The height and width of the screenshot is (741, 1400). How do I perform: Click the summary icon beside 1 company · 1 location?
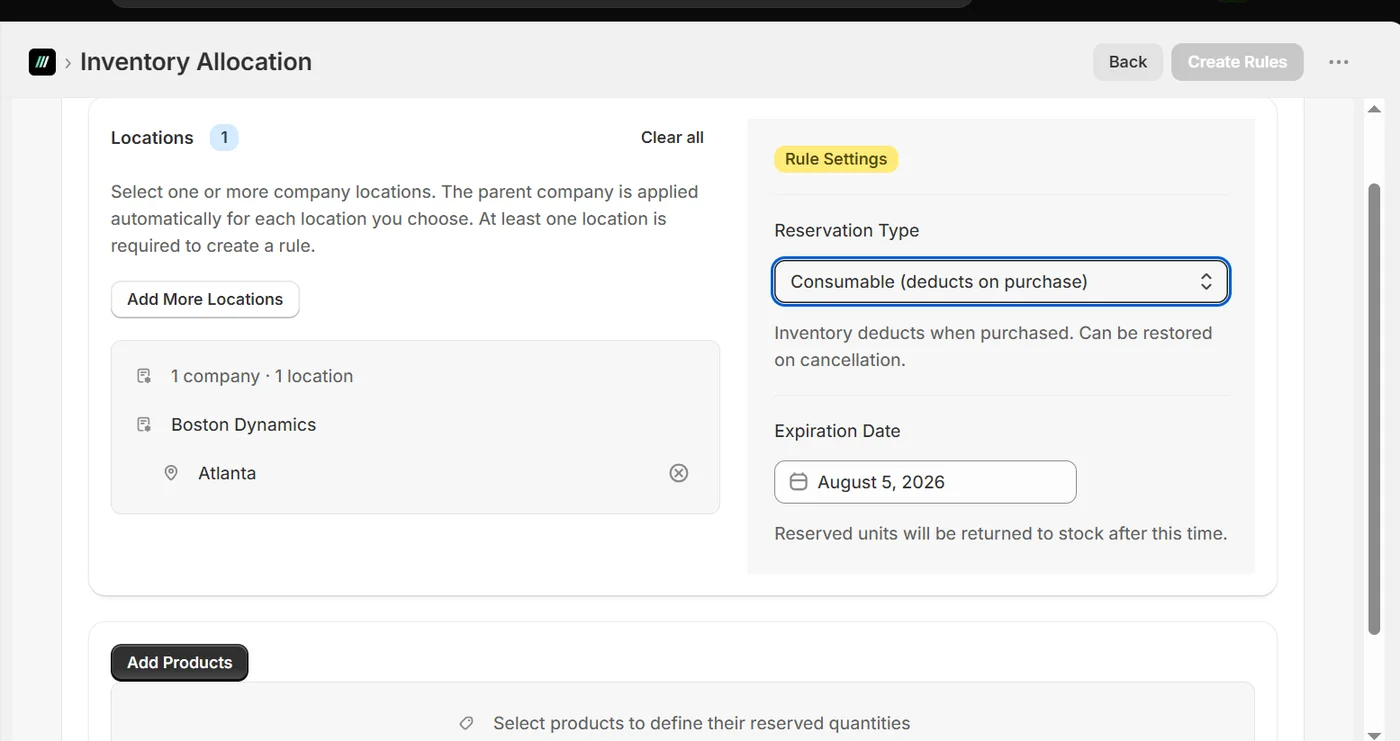point(144,376)
